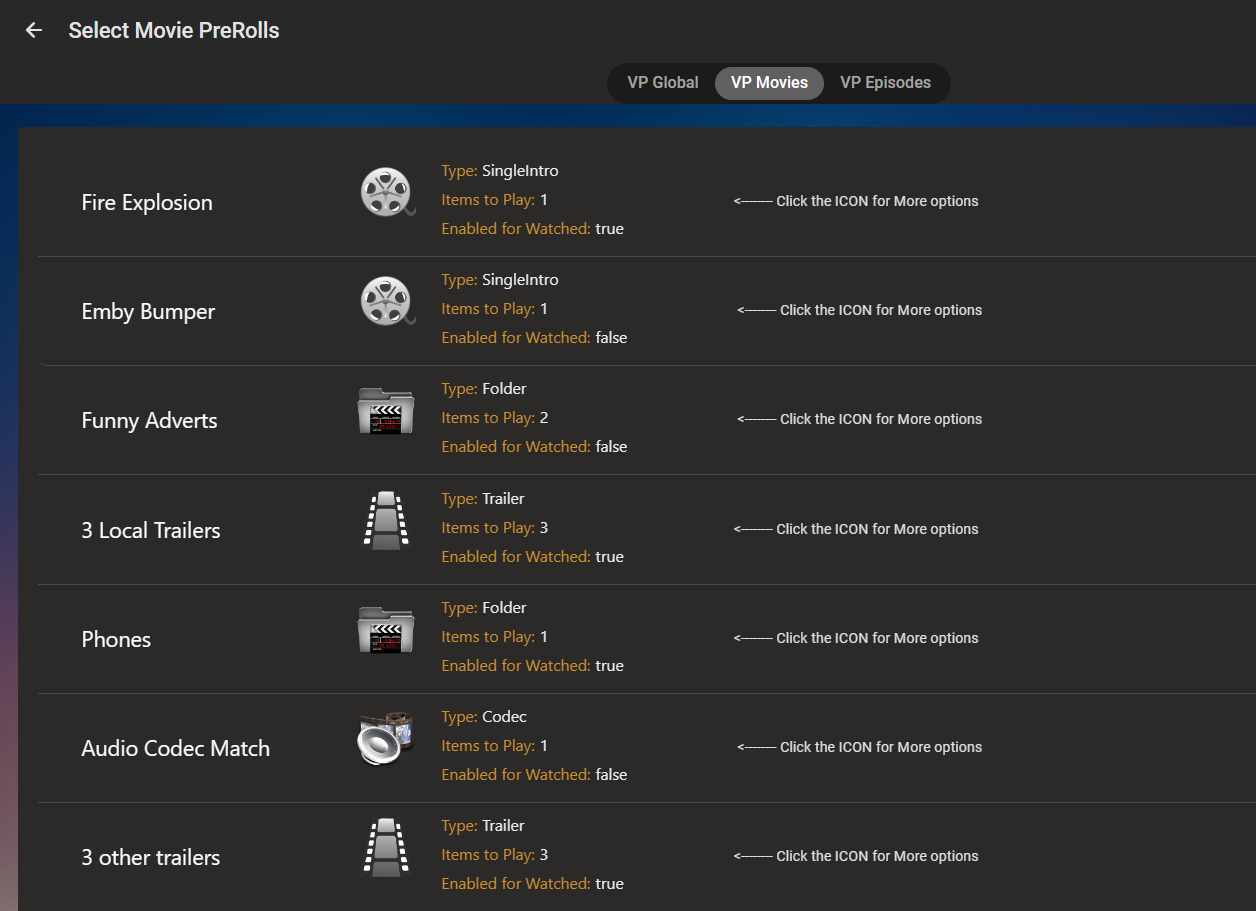Screen dimensions: 1256x911
Task: Select the Audio Codec Match name
Action: (x=175, y=748)
